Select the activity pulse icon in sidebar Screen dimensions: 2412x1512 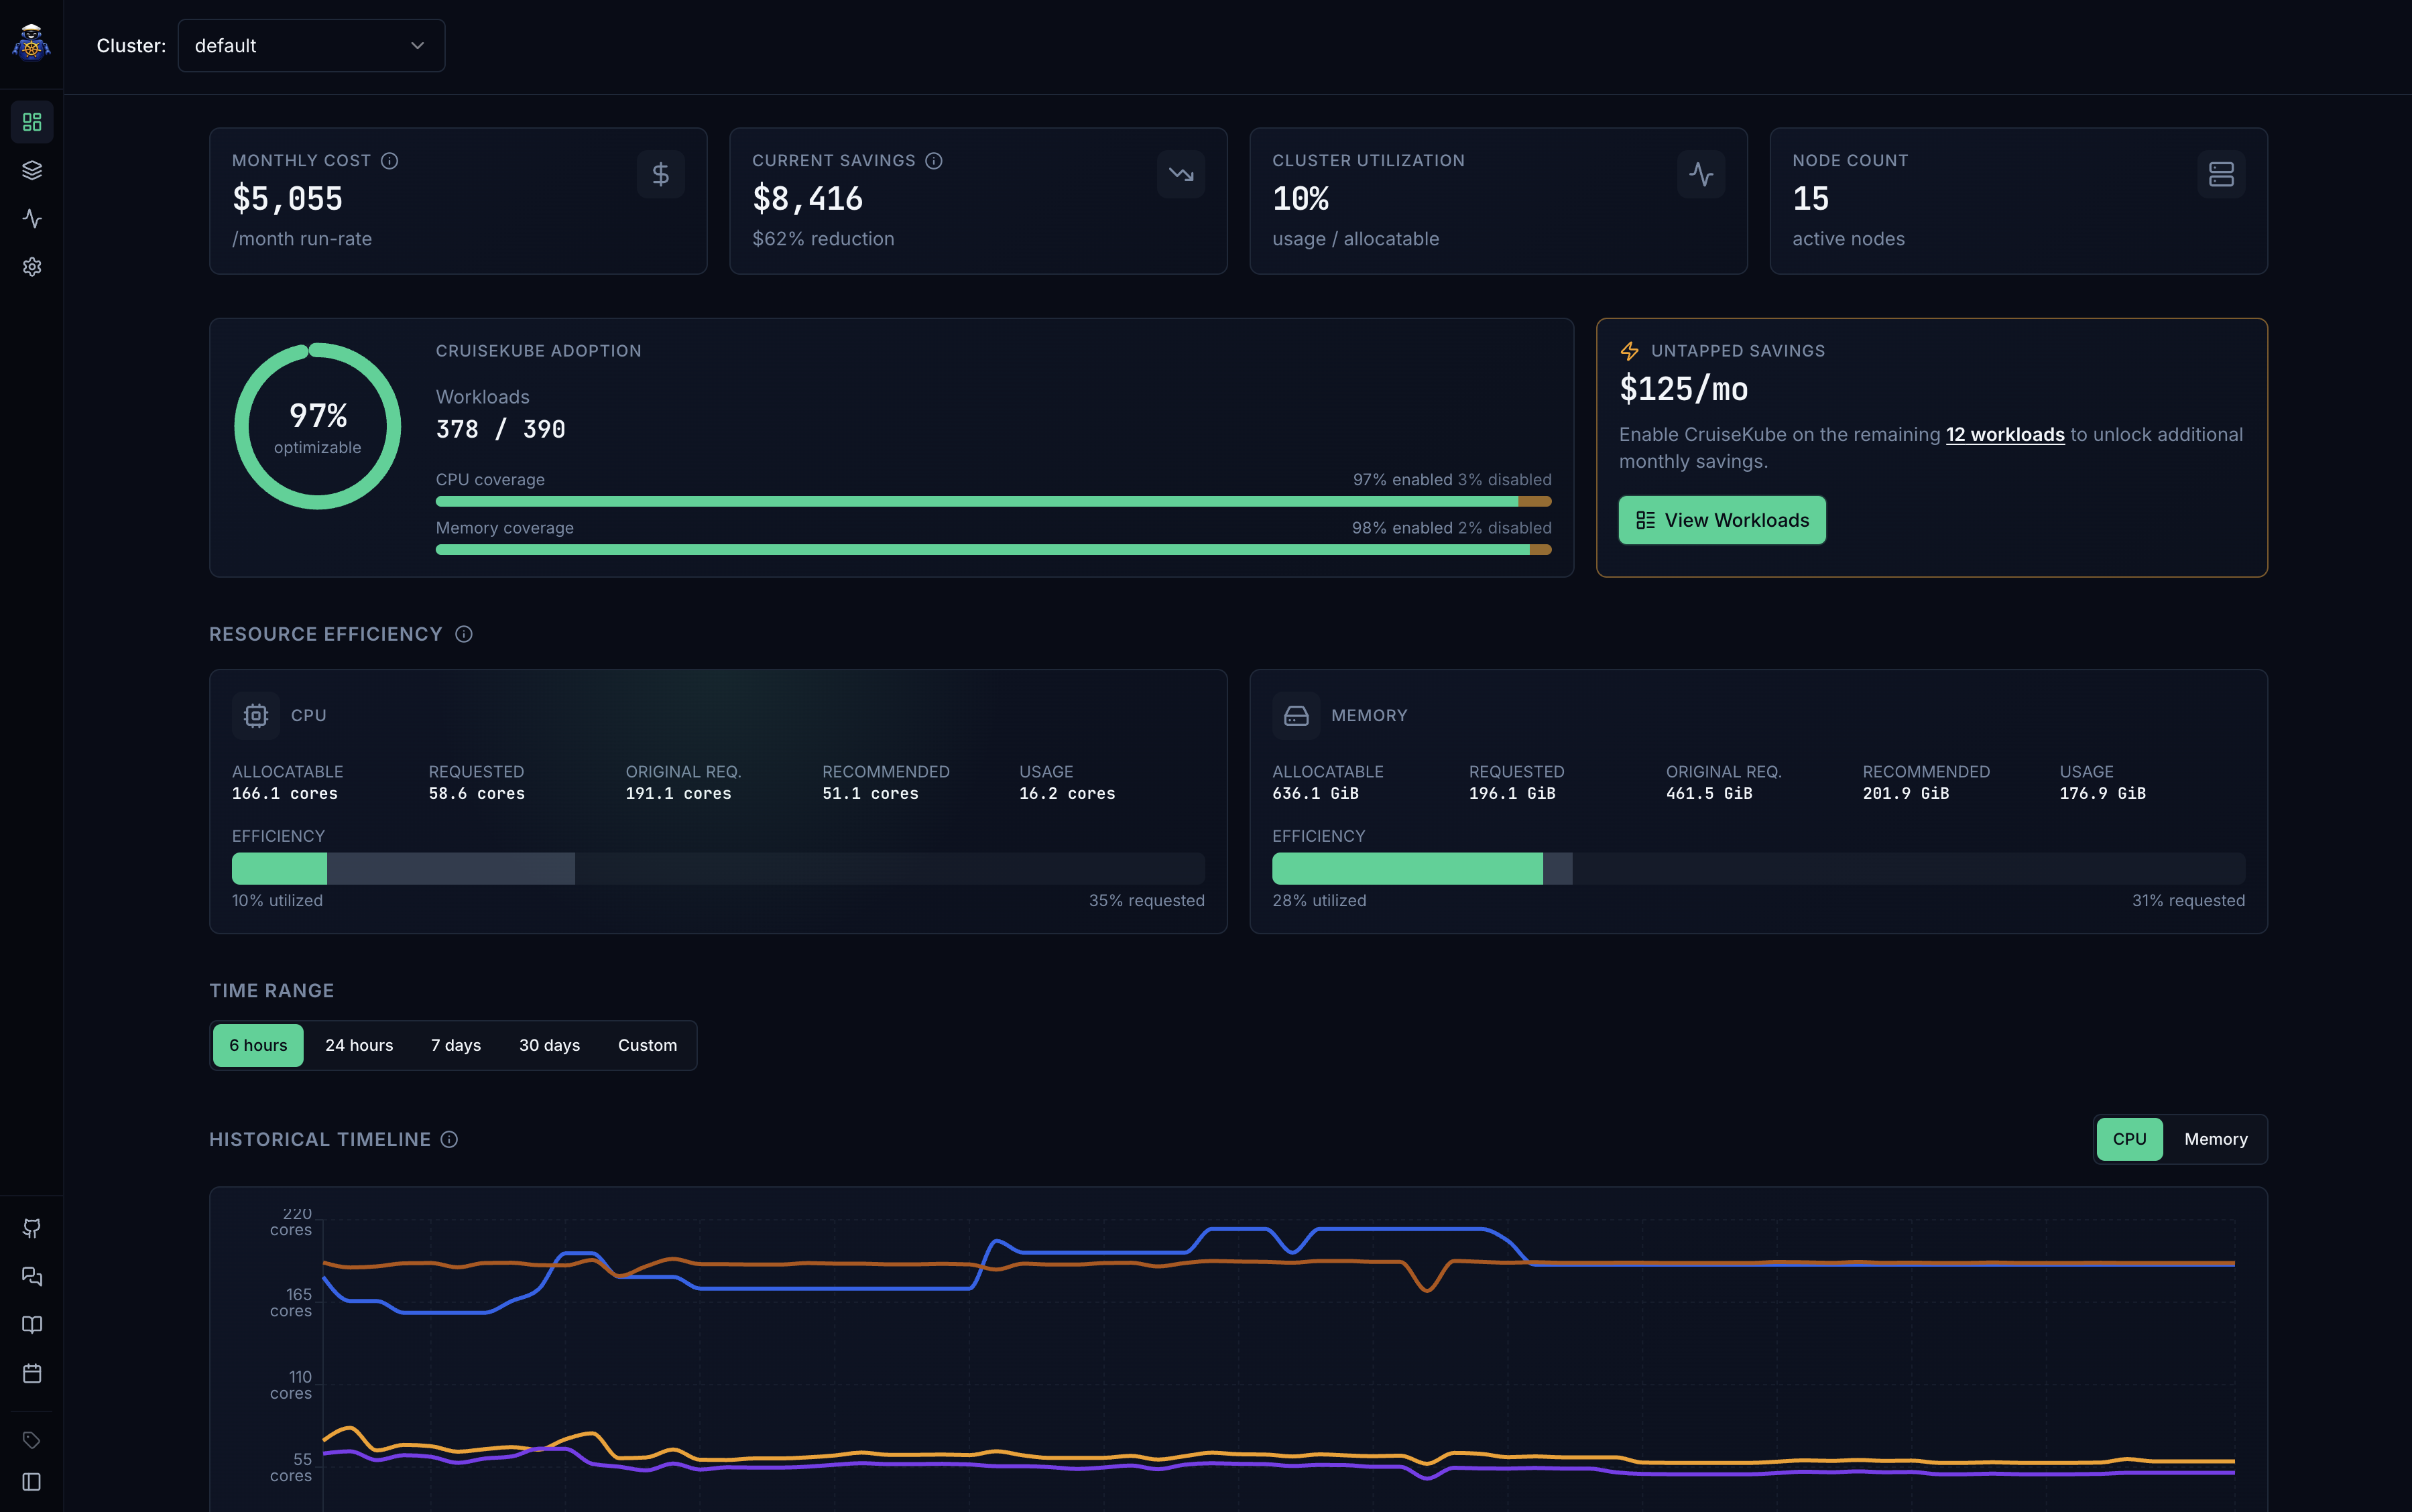31,219
